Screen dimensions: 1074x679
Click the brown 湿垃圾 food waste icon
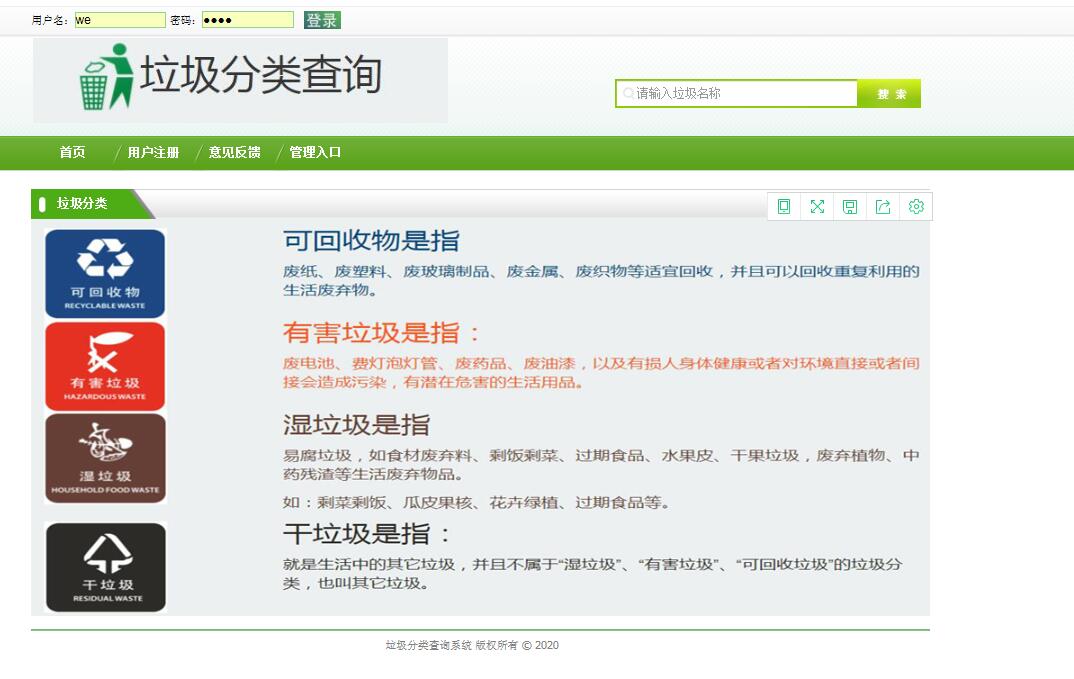click(x=105, y=458)
